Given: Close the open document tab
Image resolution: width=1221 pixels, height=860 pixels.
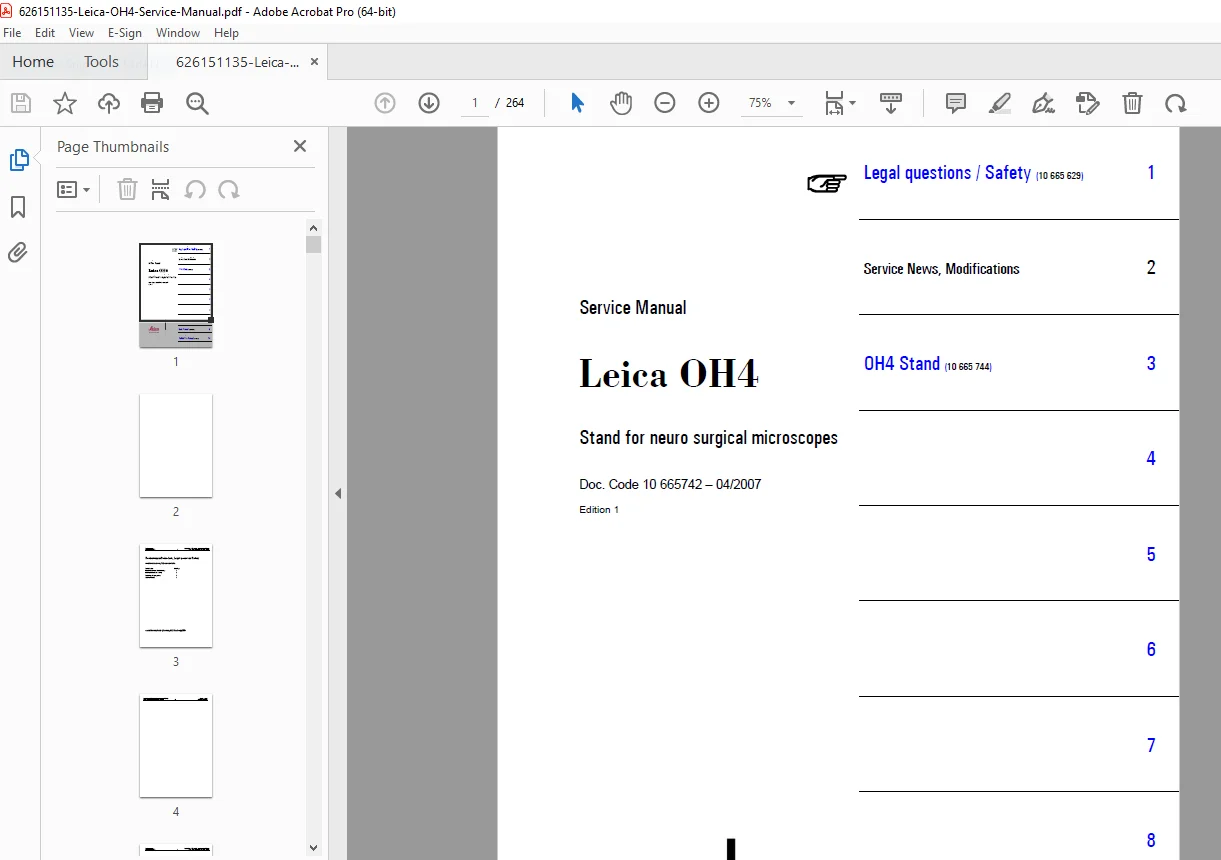Looking at the screenshot, I should tap(314, 61).
